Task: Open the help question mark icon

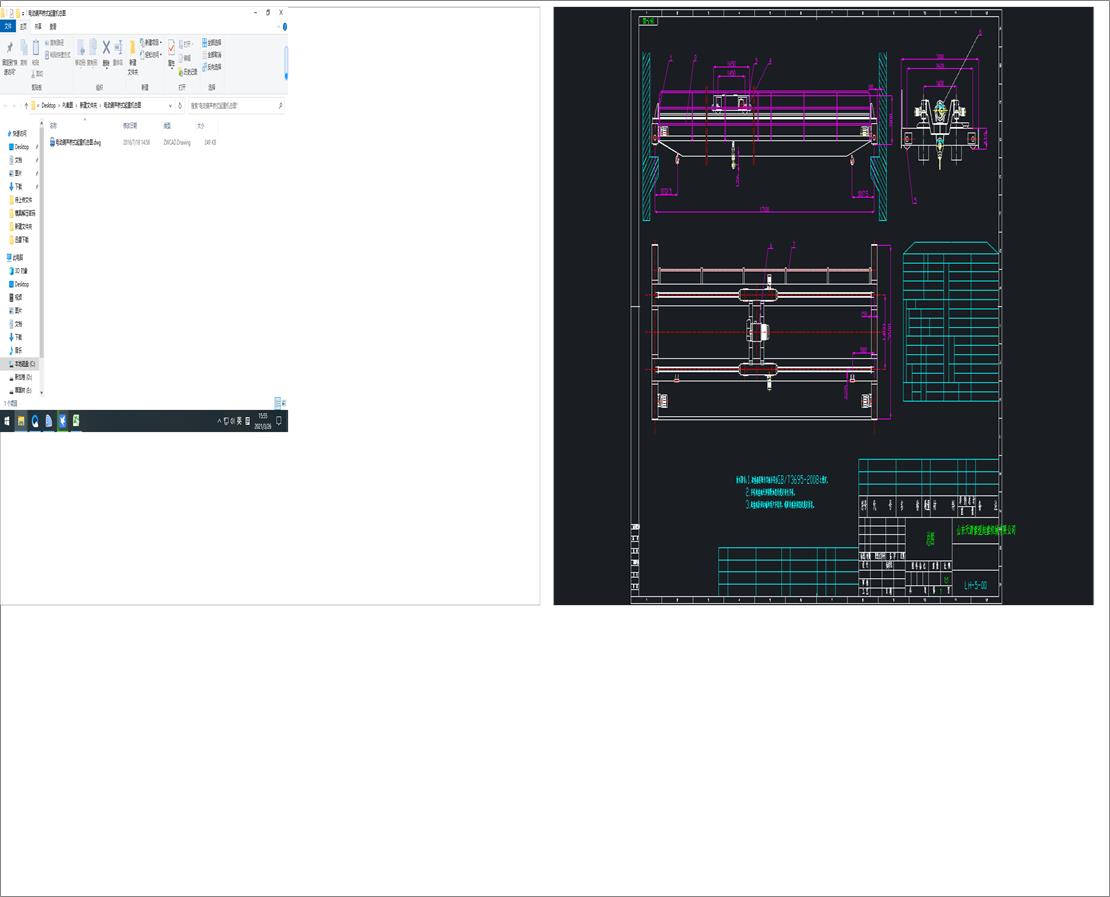Action: [x=283, y=27]
